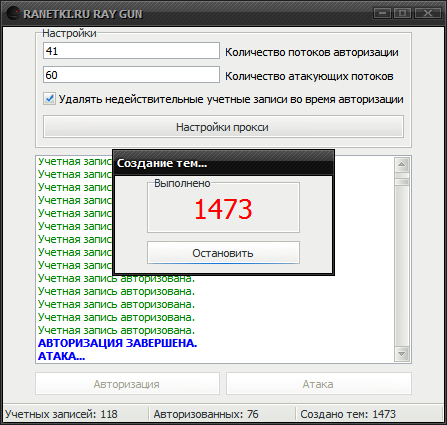Click the authorization threads count field showing 41
Viewport: 447px width, 425px height.
coord(131,51)
